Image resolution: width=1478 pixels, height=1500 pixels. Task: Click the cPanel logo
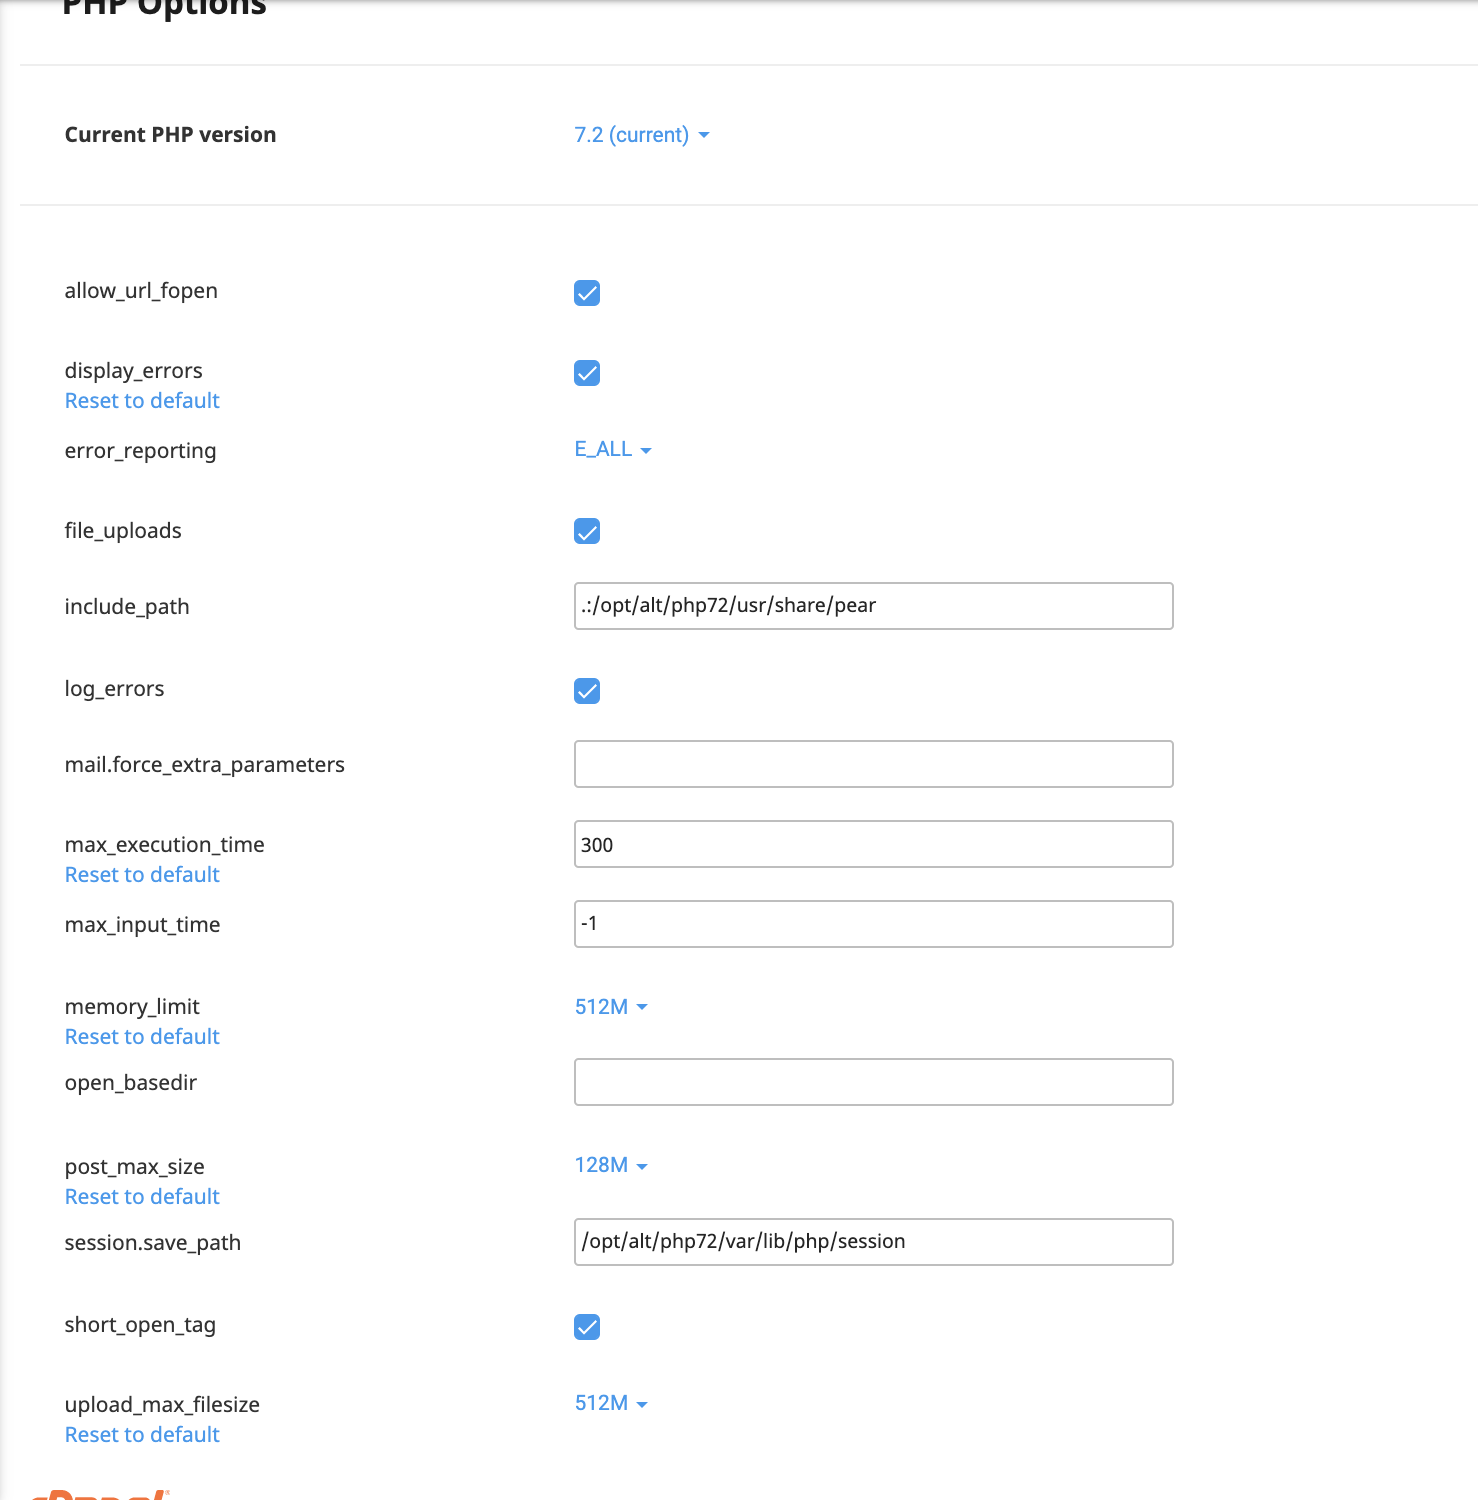click(x=100, y=1493)
